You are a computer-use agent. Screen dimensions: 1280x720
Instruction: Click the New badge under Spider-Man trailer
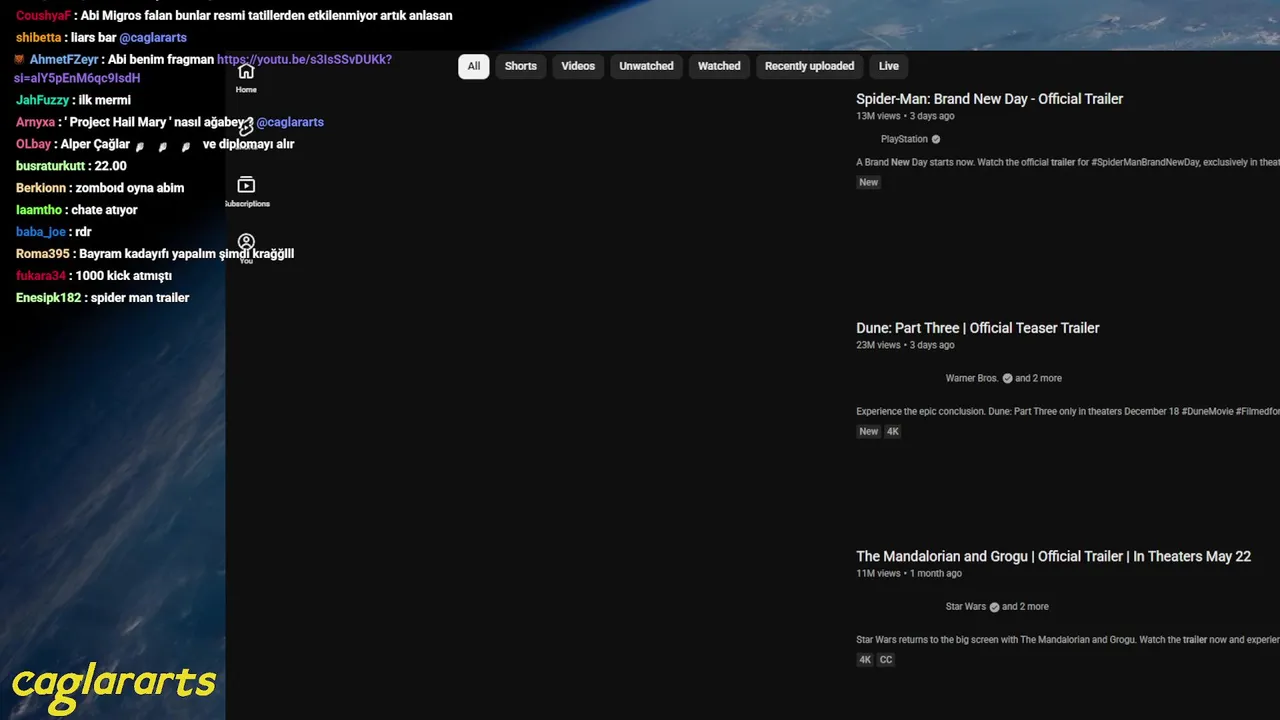(x=868, y=182)
